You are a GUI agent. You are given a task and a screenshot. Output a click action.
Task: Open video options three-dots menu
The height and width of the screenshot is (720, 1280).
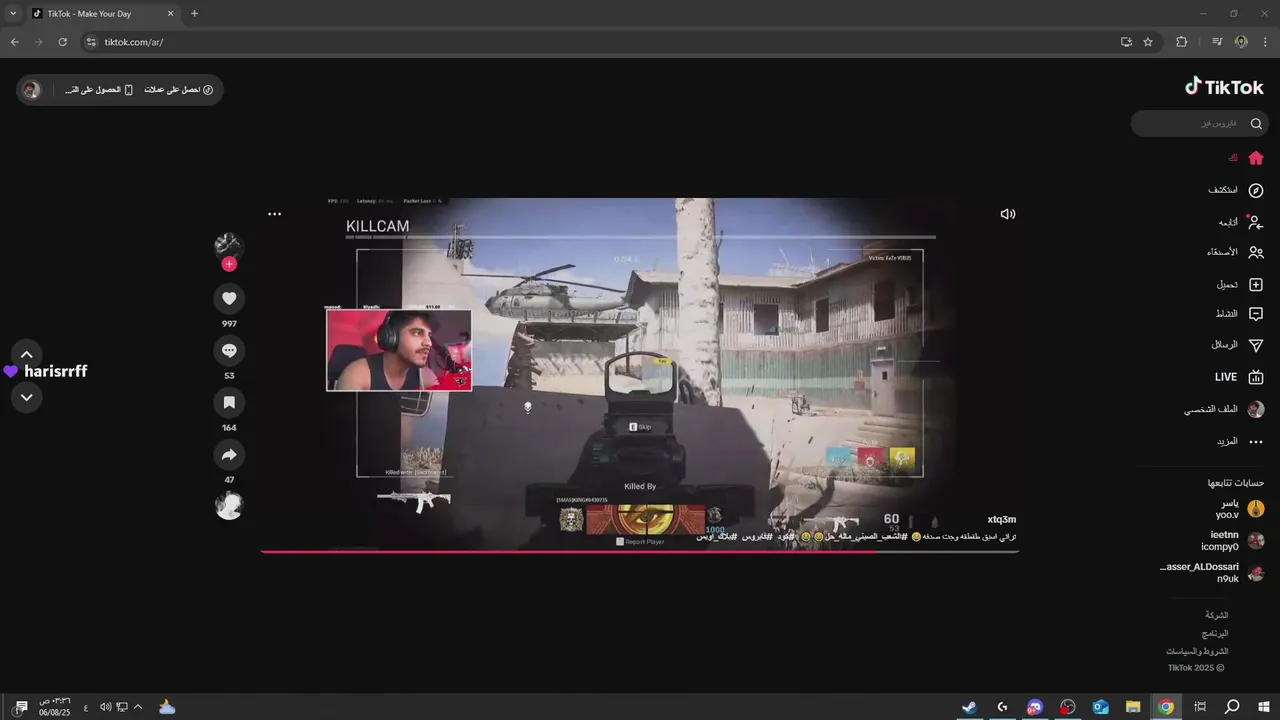pos(274,214)
